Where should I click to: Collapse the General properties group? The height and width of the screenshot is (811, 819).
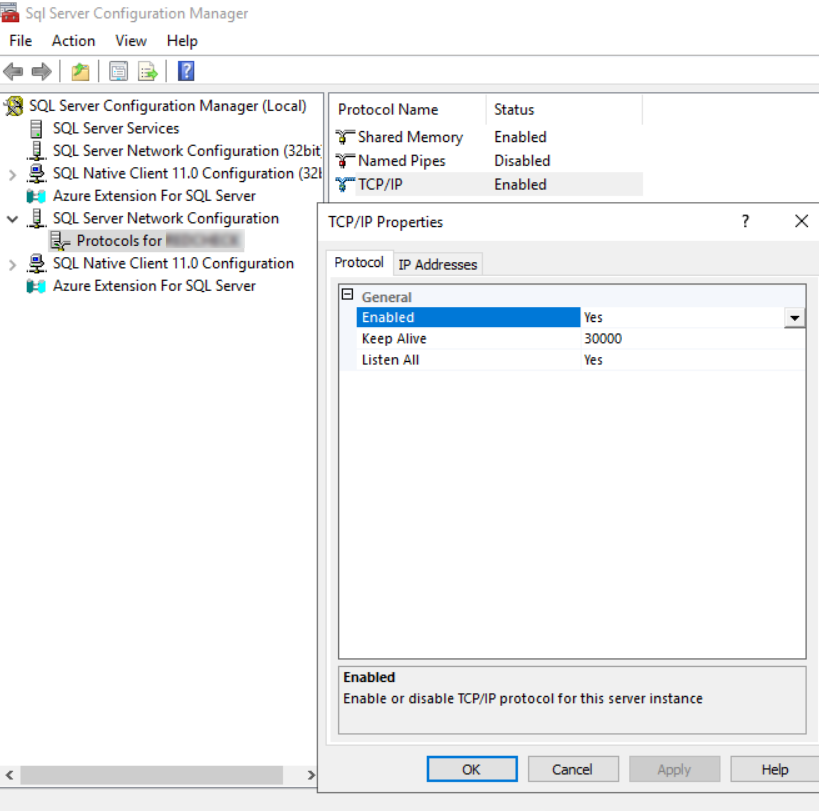[346, 296]
